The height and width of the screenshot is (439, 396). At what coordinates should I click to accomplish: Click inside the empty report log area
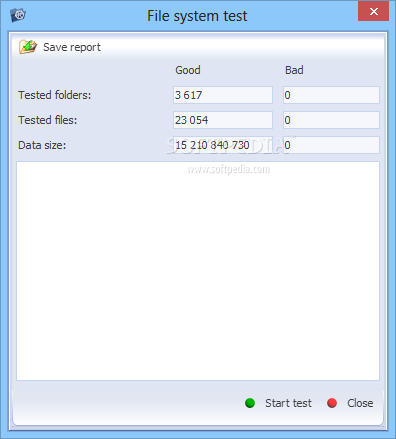click(198, 271)
